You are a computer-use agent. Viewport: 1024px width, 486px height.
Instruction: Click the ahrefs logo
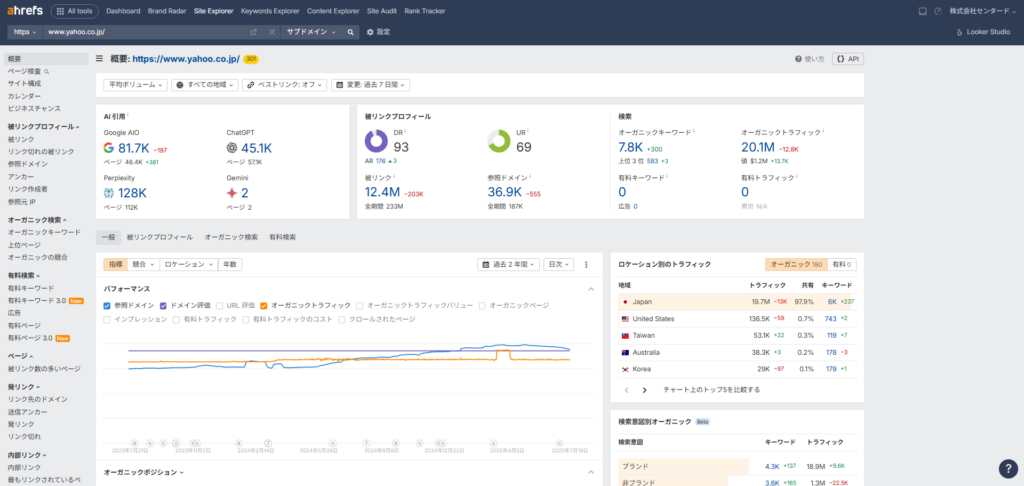point(25,11)
